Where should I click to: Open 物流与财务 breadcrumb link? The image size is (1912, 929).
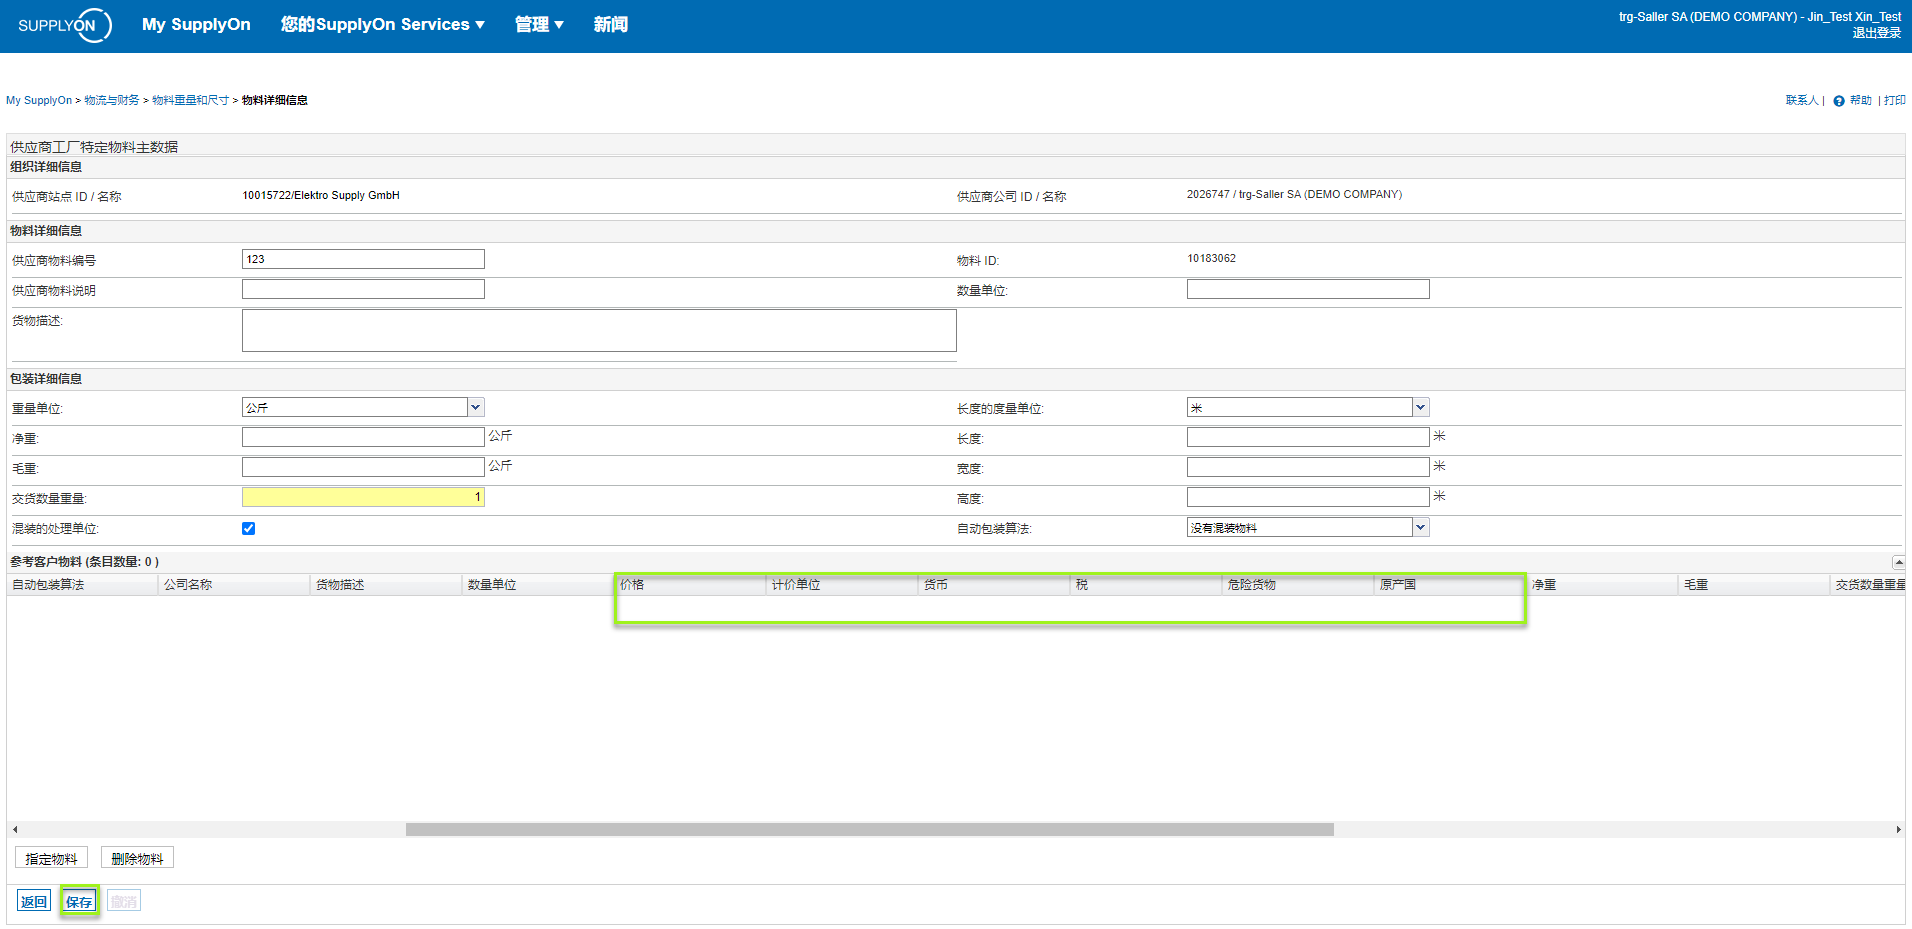pyautogui.click(x=112, y=100)
